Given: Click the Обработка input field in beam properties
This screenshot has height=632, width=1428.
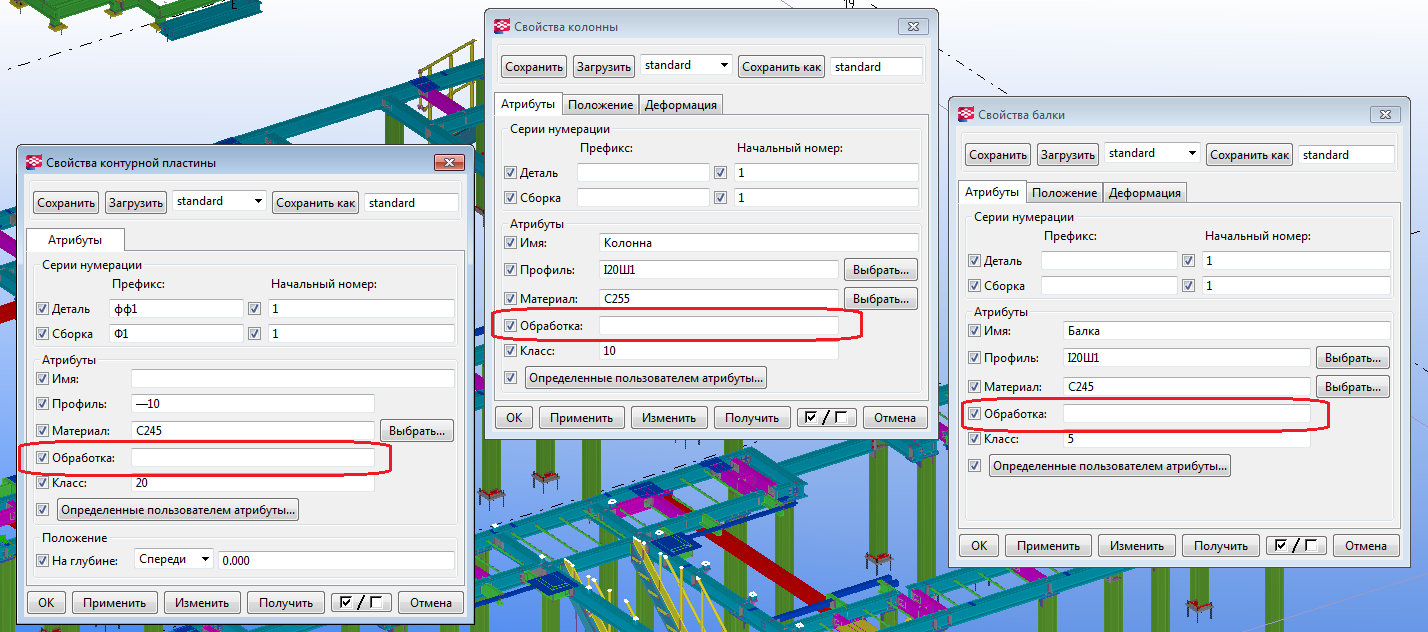Looking at the screenshot, I should [1186, 414].
